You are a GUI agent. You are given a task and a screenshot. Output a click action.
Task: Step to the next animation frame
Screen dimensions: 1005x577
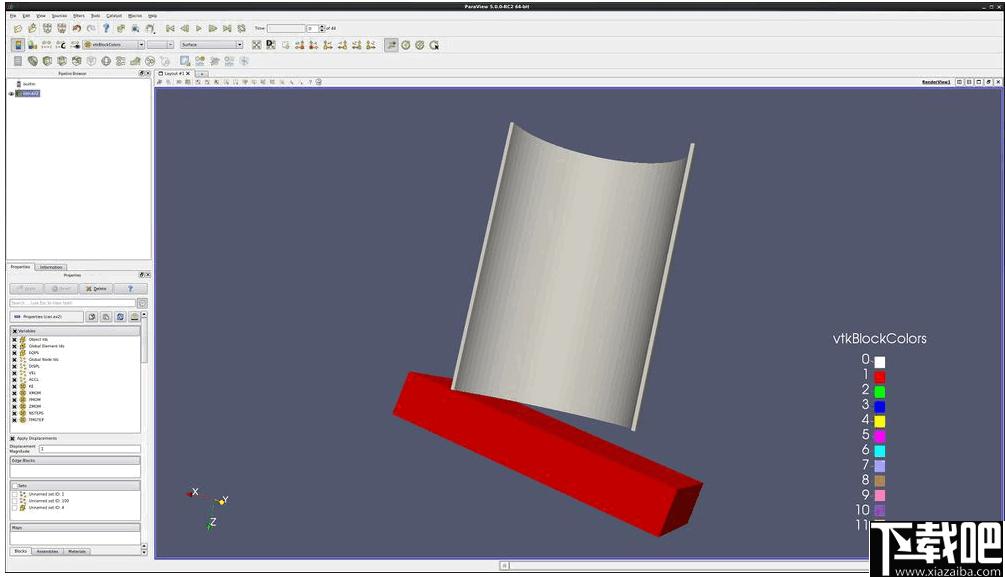coord(213,28)
